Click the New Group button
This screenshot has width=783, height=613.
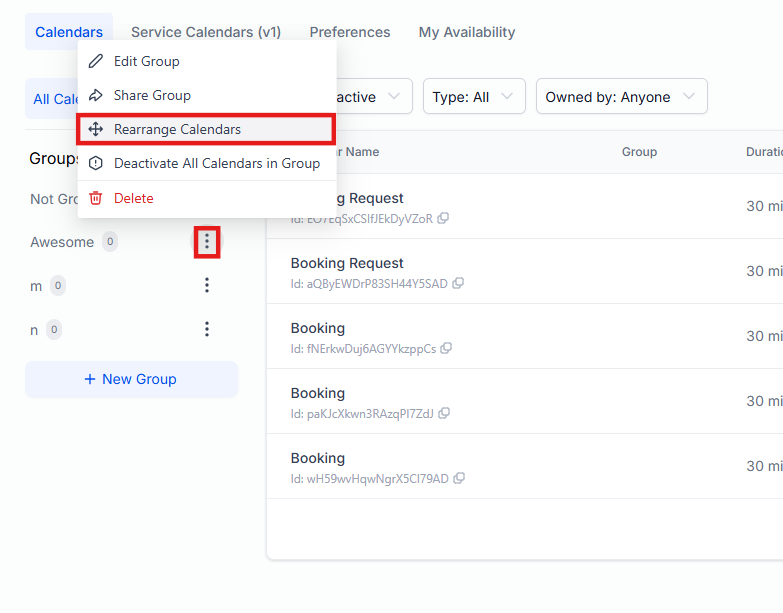(131, 379)
